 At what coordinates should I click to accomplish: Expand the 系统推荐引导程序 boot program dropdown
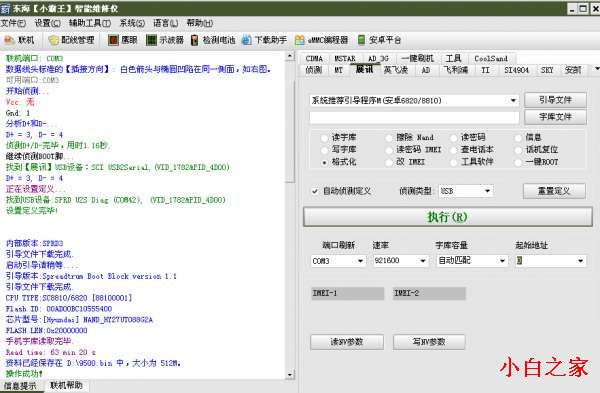pyautogui.click(x=513, y=101)
